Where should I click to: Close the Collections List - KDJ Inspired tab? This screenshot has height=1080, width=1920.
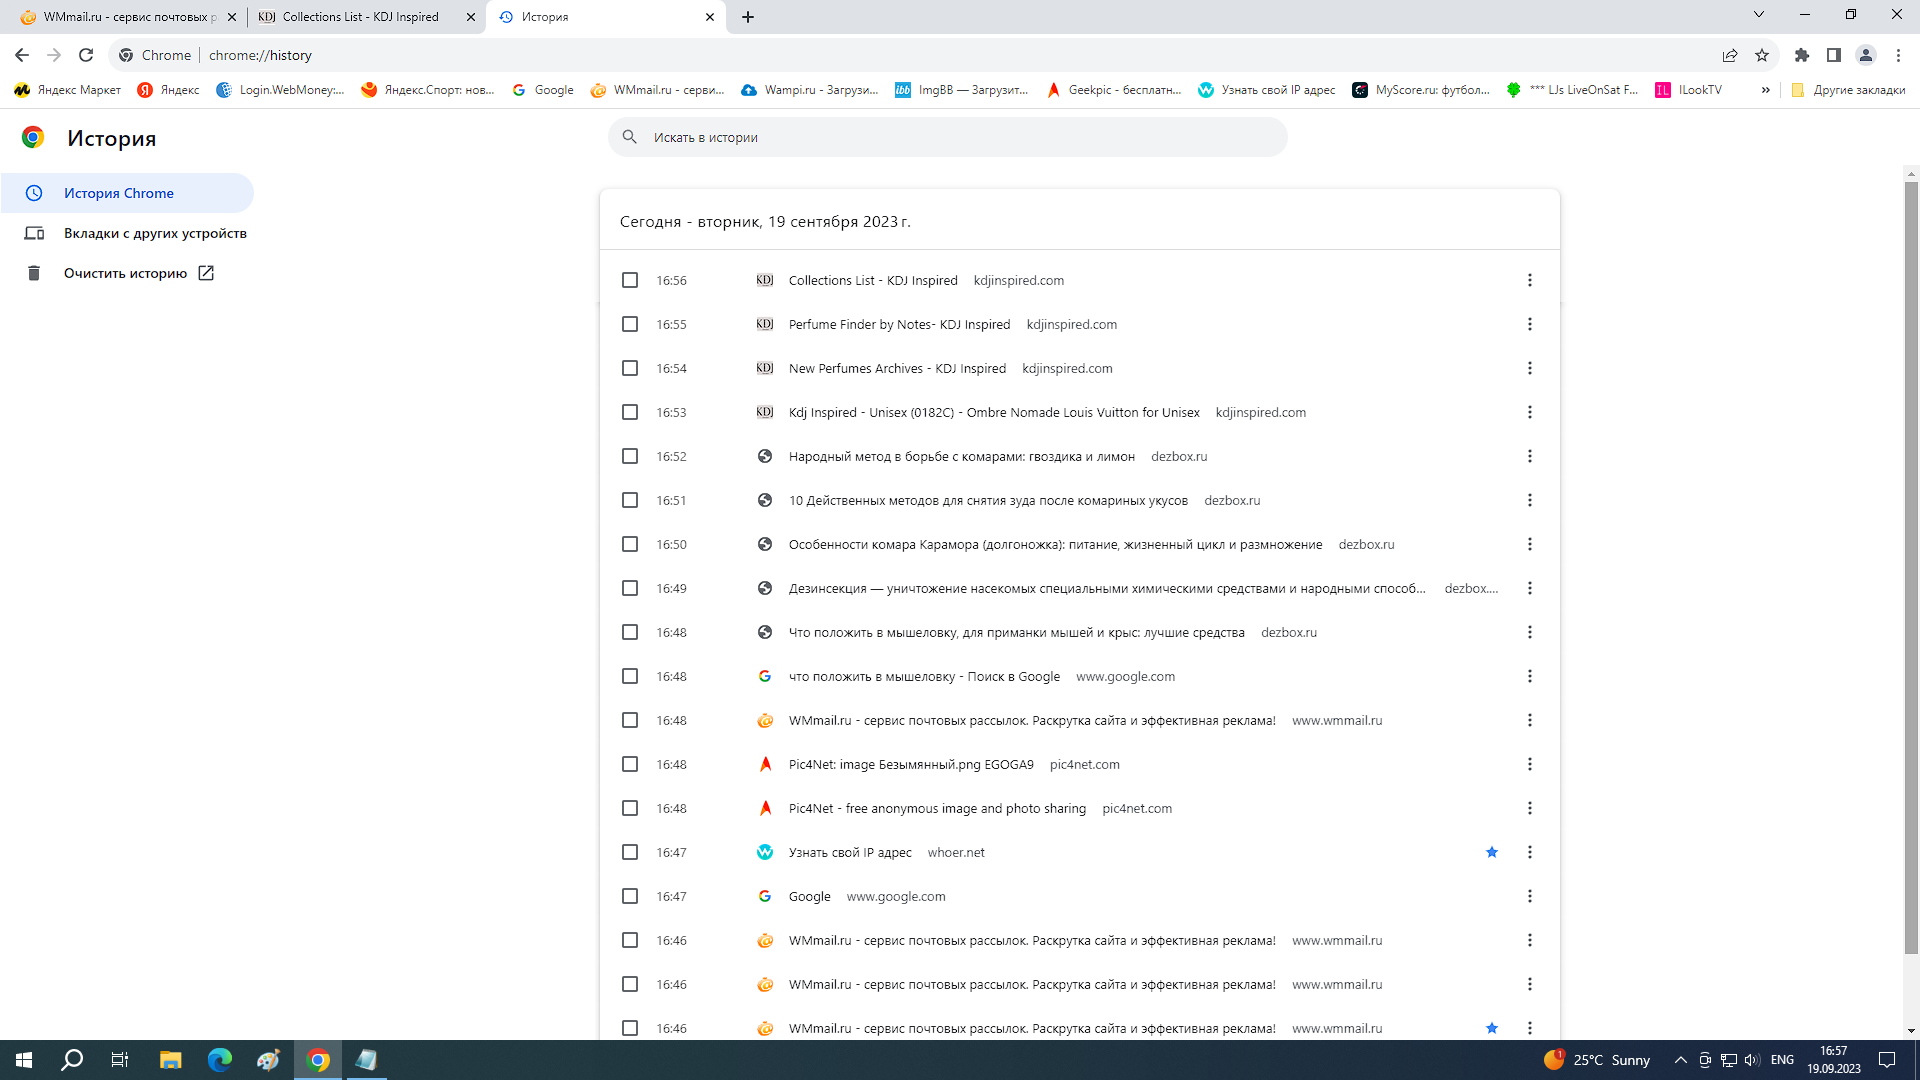click(x=471, y=17)
